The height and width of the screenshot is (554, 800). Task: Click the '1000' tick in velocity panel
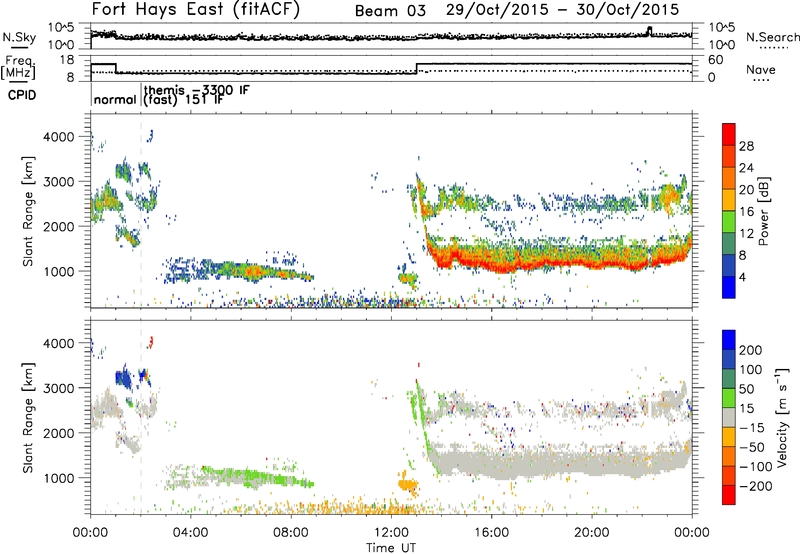58,478
